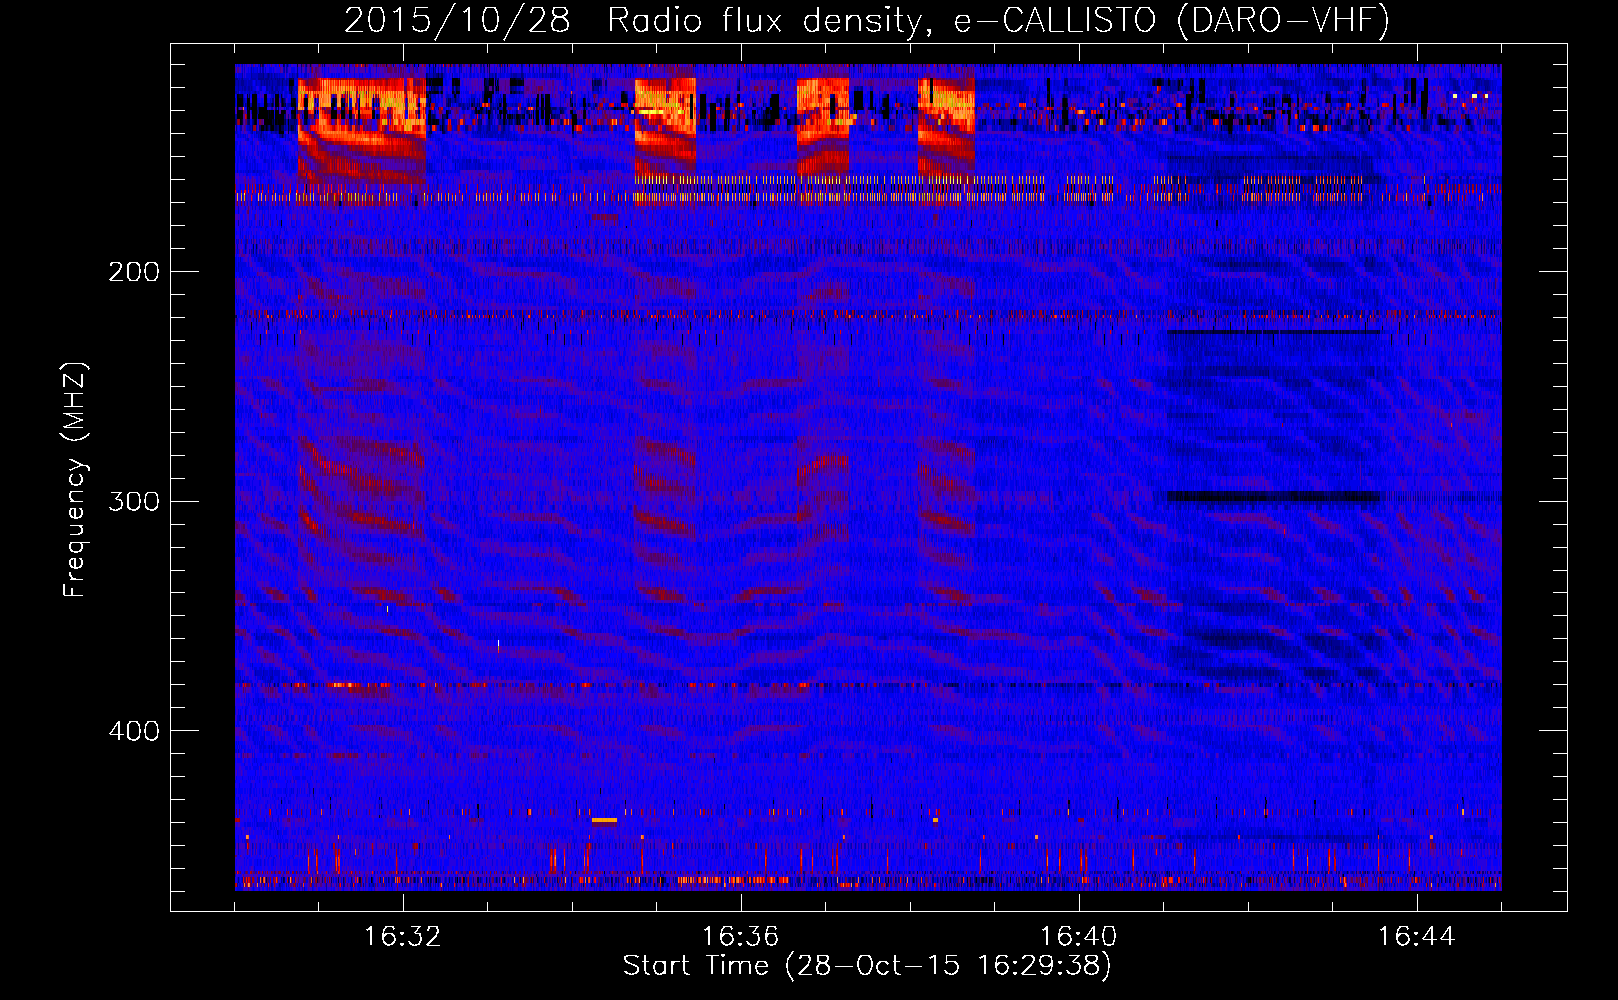Screen dimensions: 1618x1000
Task: Click the 16:44 time tick label
Action: [1416, 936]
